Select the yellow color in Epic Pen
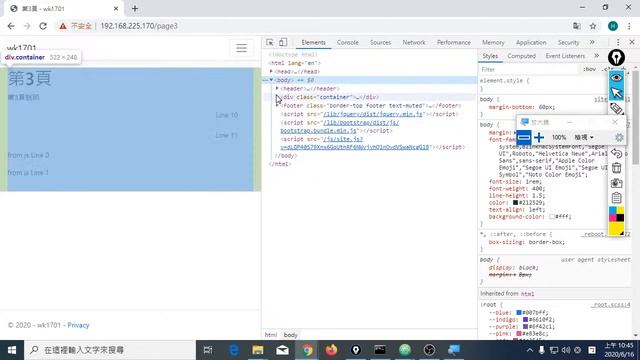Viewport: 640px width, 360px height. [x=616, y=229]
